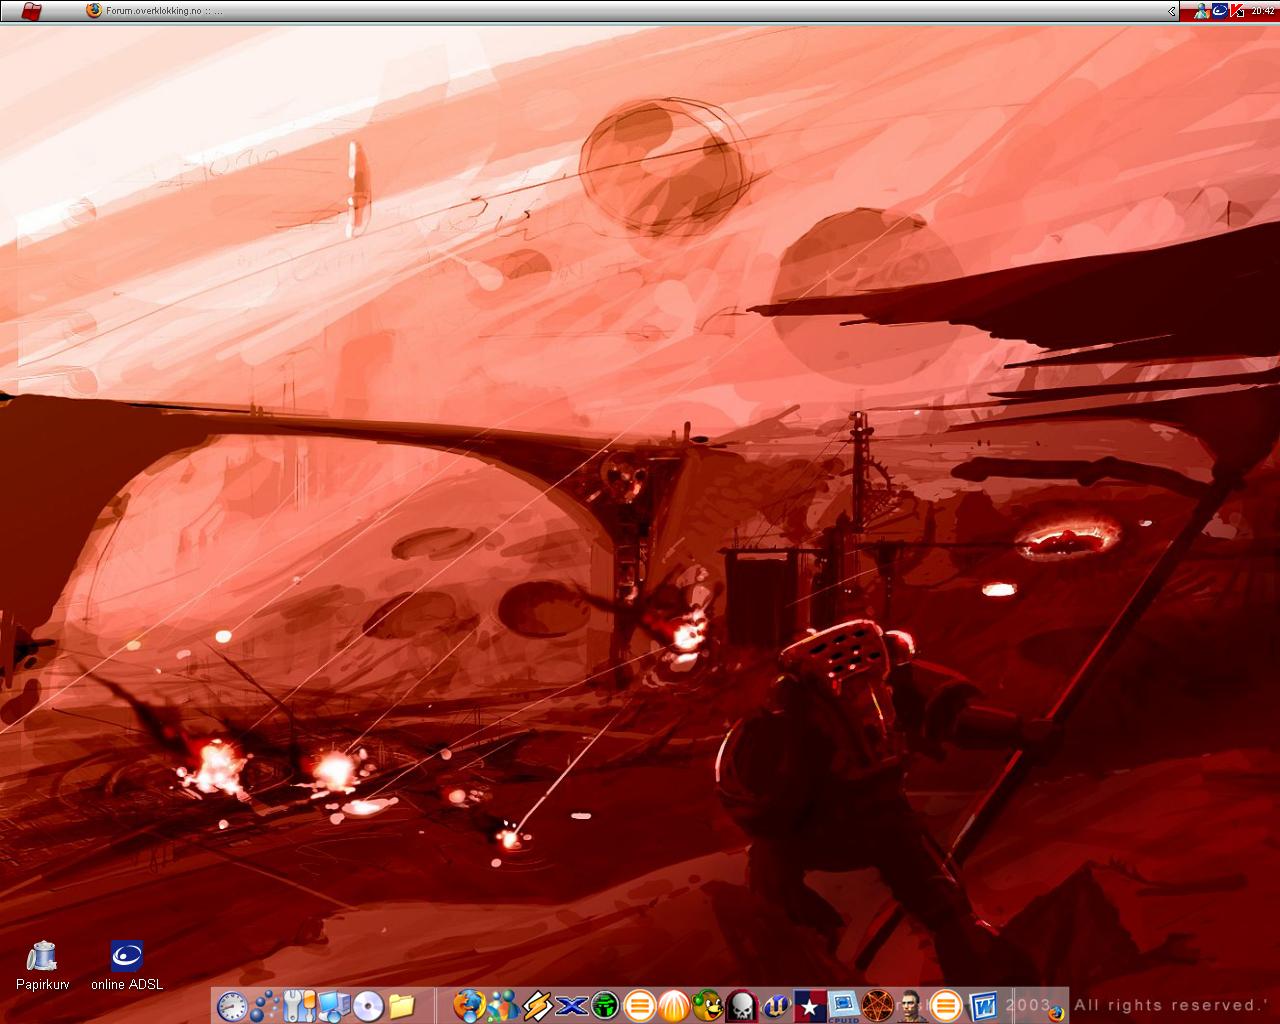Launch the online ADSL desktop shortcut
This screenshot has height=1024, width=1280.
(x=127, y=966)
